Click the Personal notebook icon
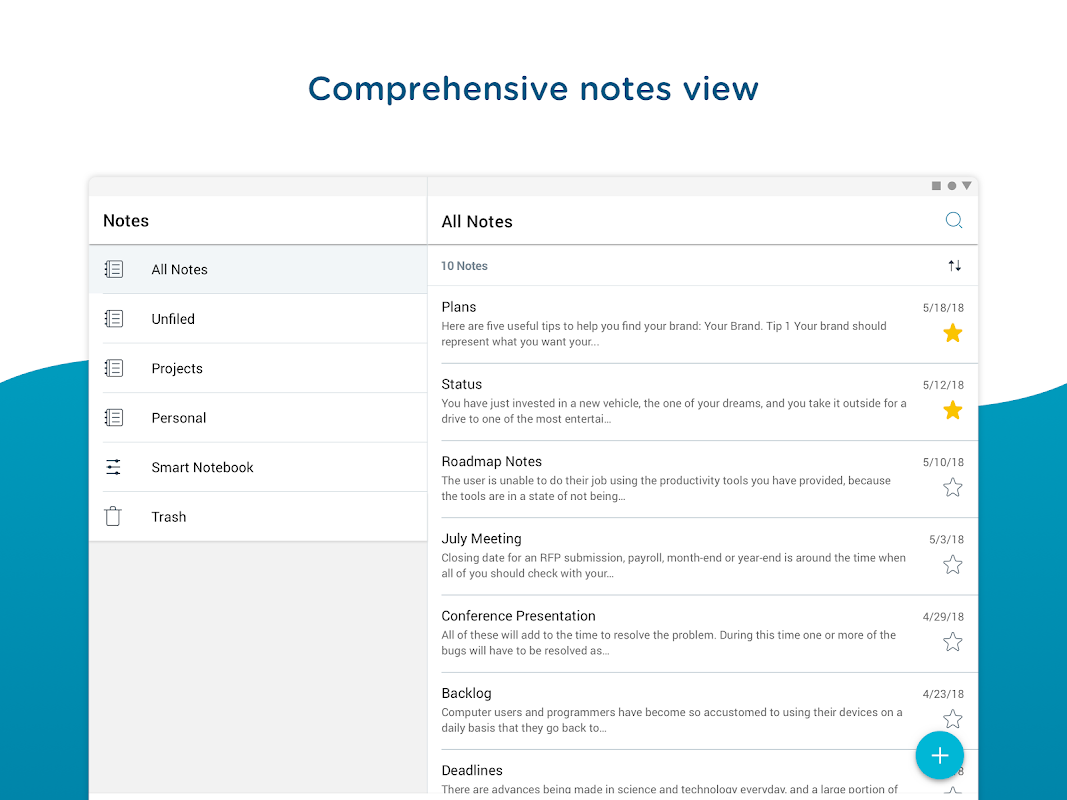 point(114,418)
